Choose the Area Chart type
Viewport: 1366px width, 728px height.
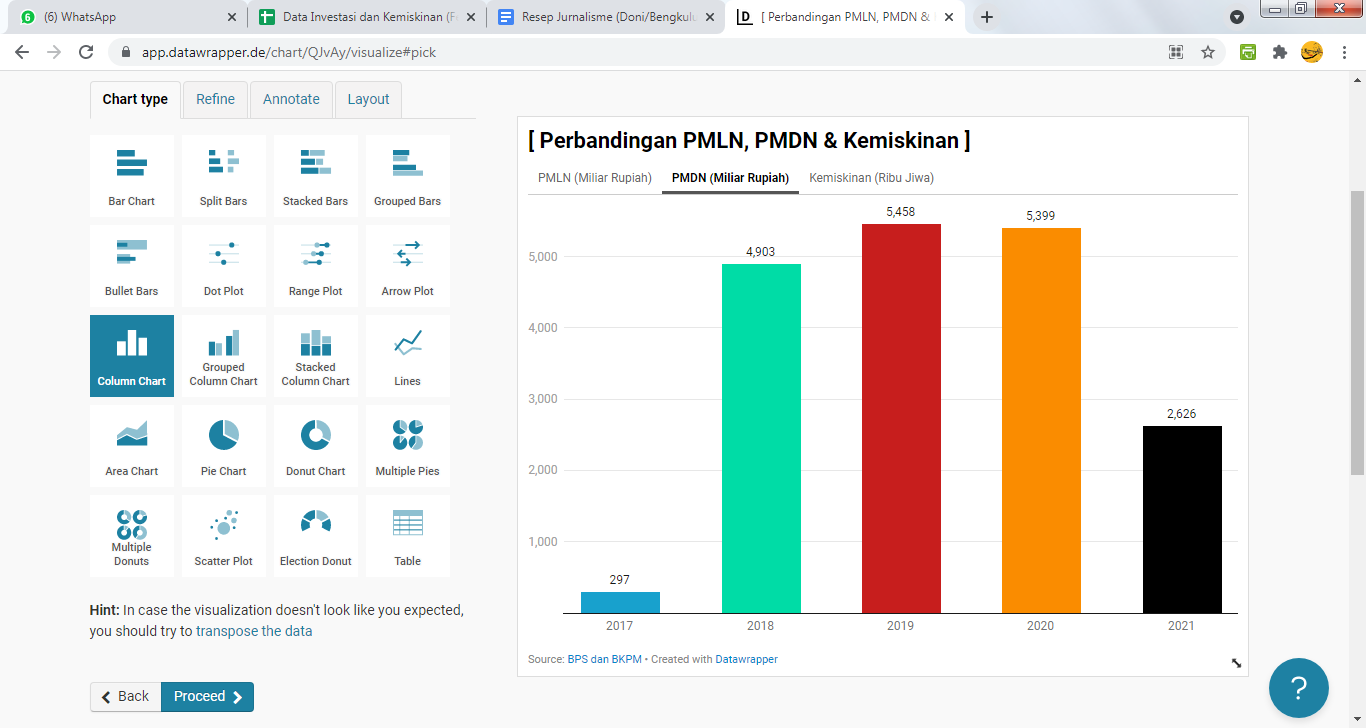132,446
